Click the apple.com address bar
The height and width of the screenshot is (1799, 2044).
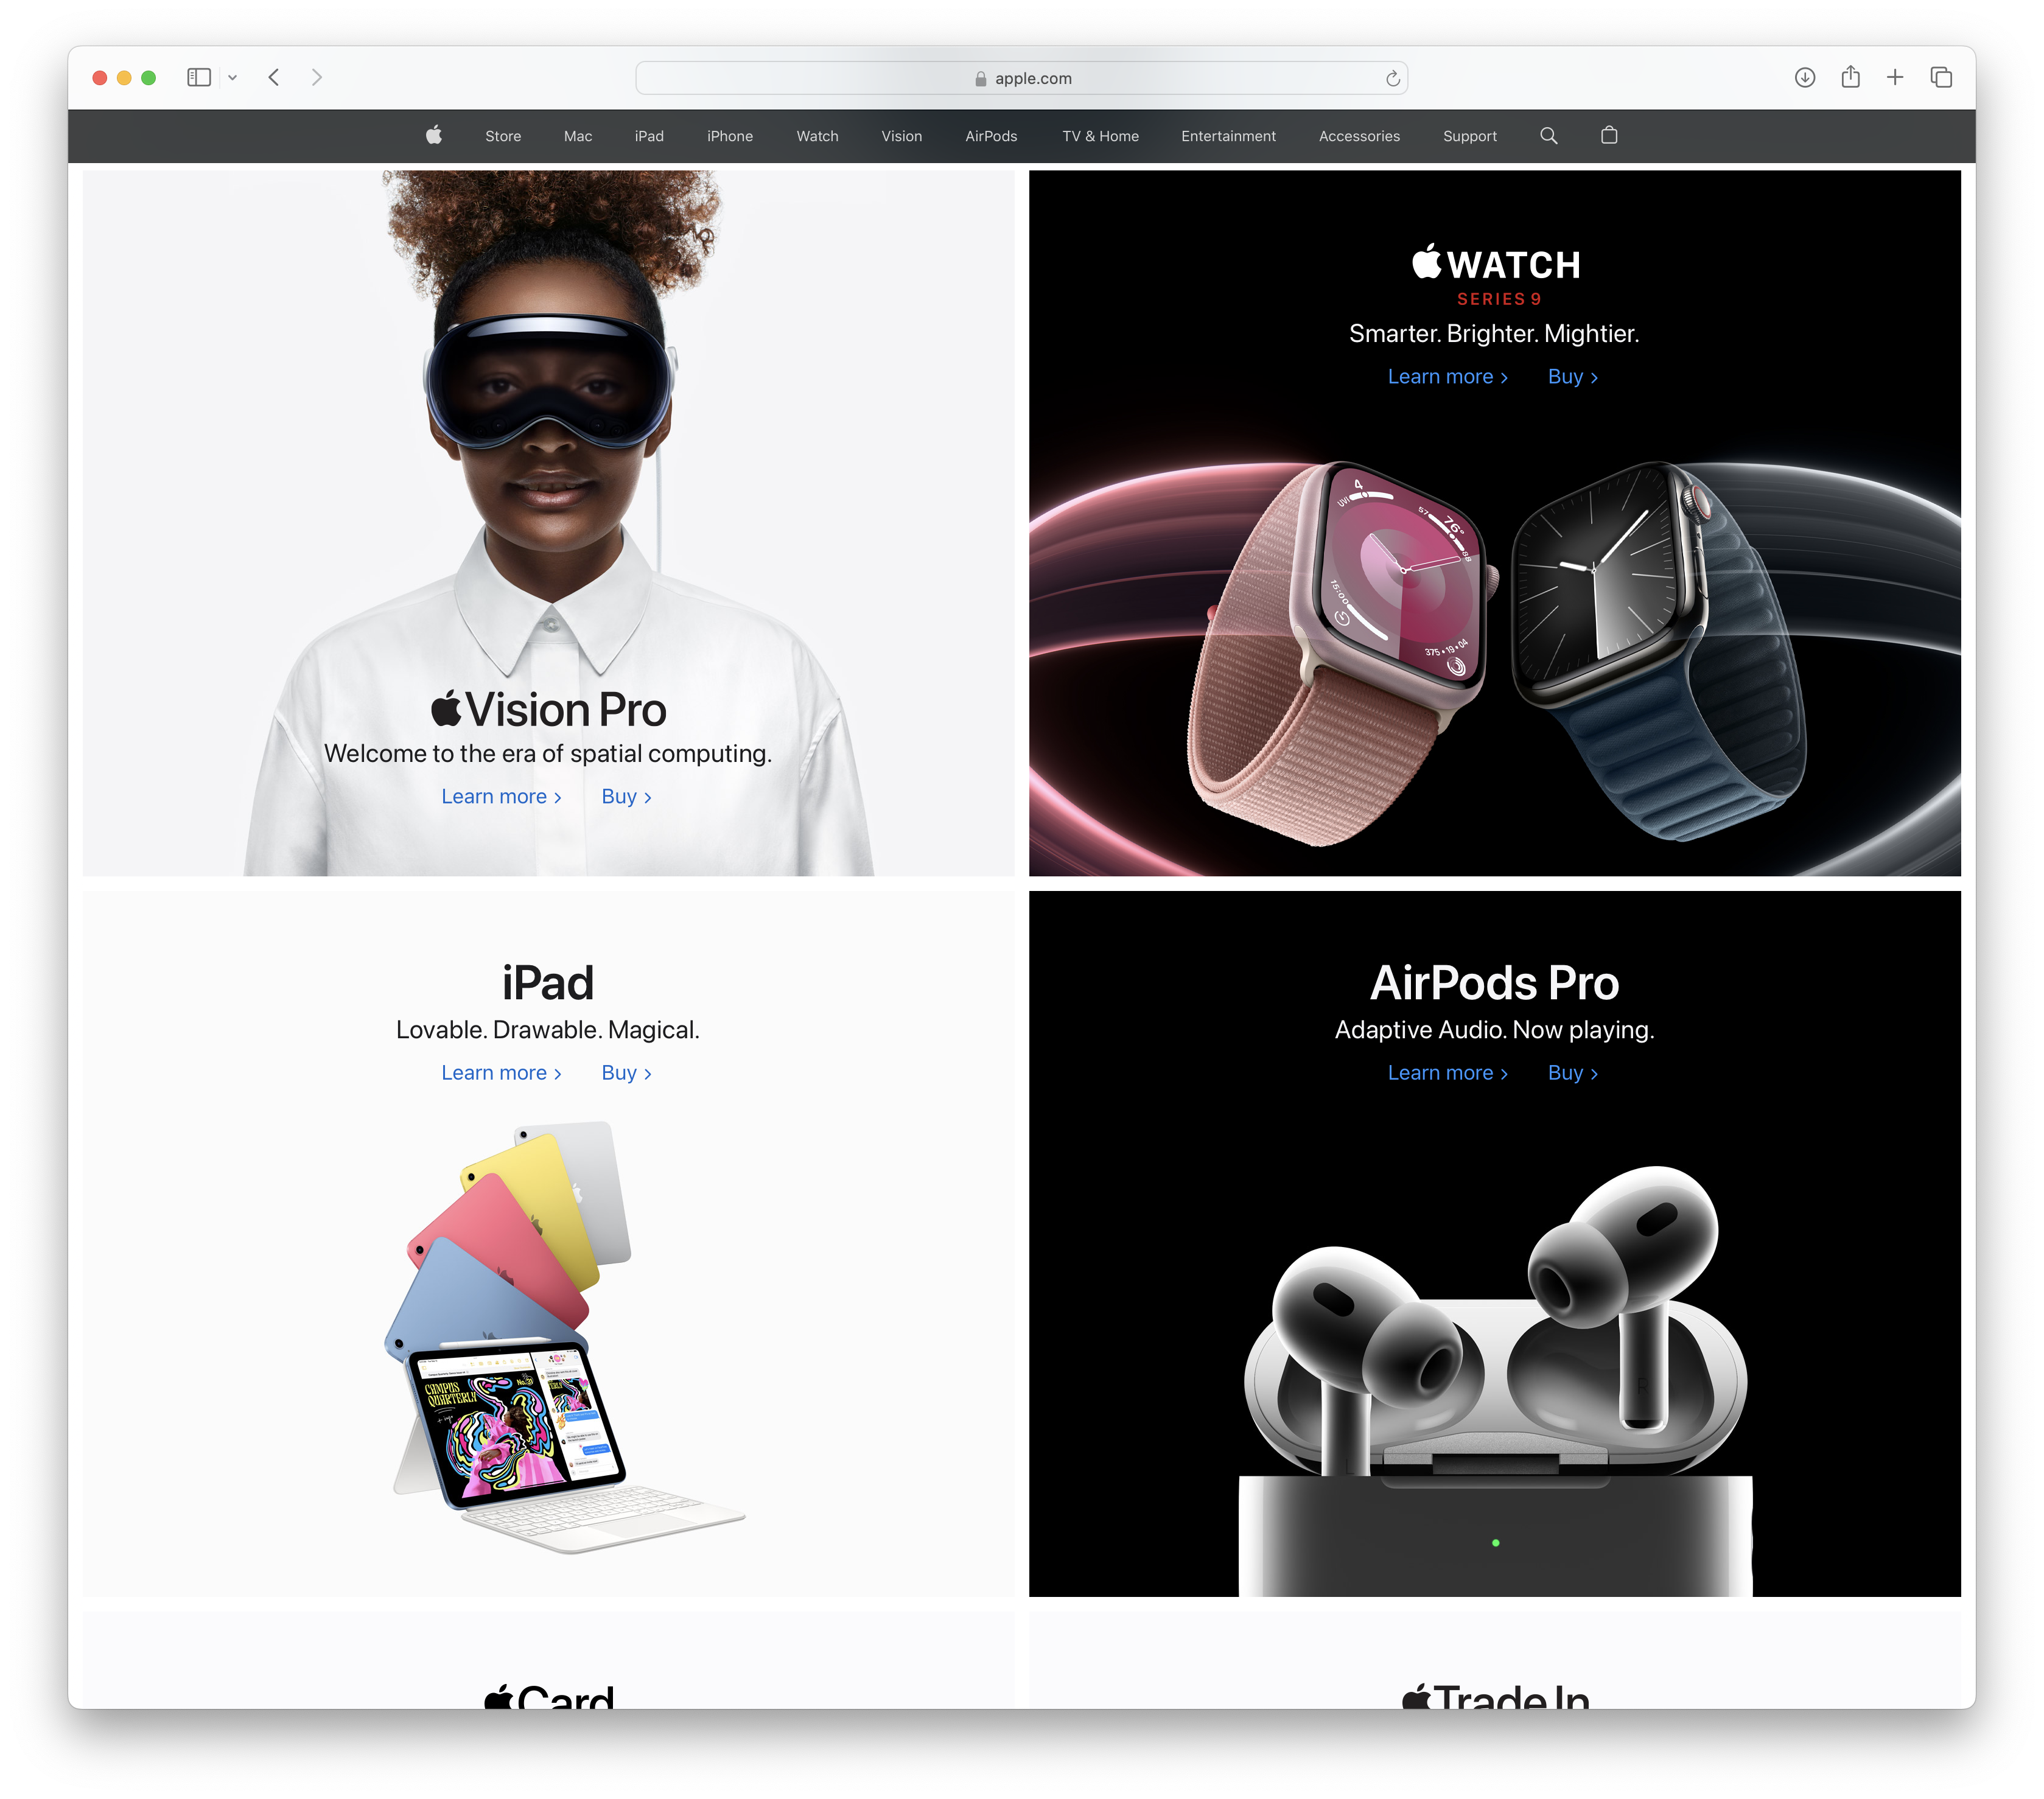(x=1021, y=78)
